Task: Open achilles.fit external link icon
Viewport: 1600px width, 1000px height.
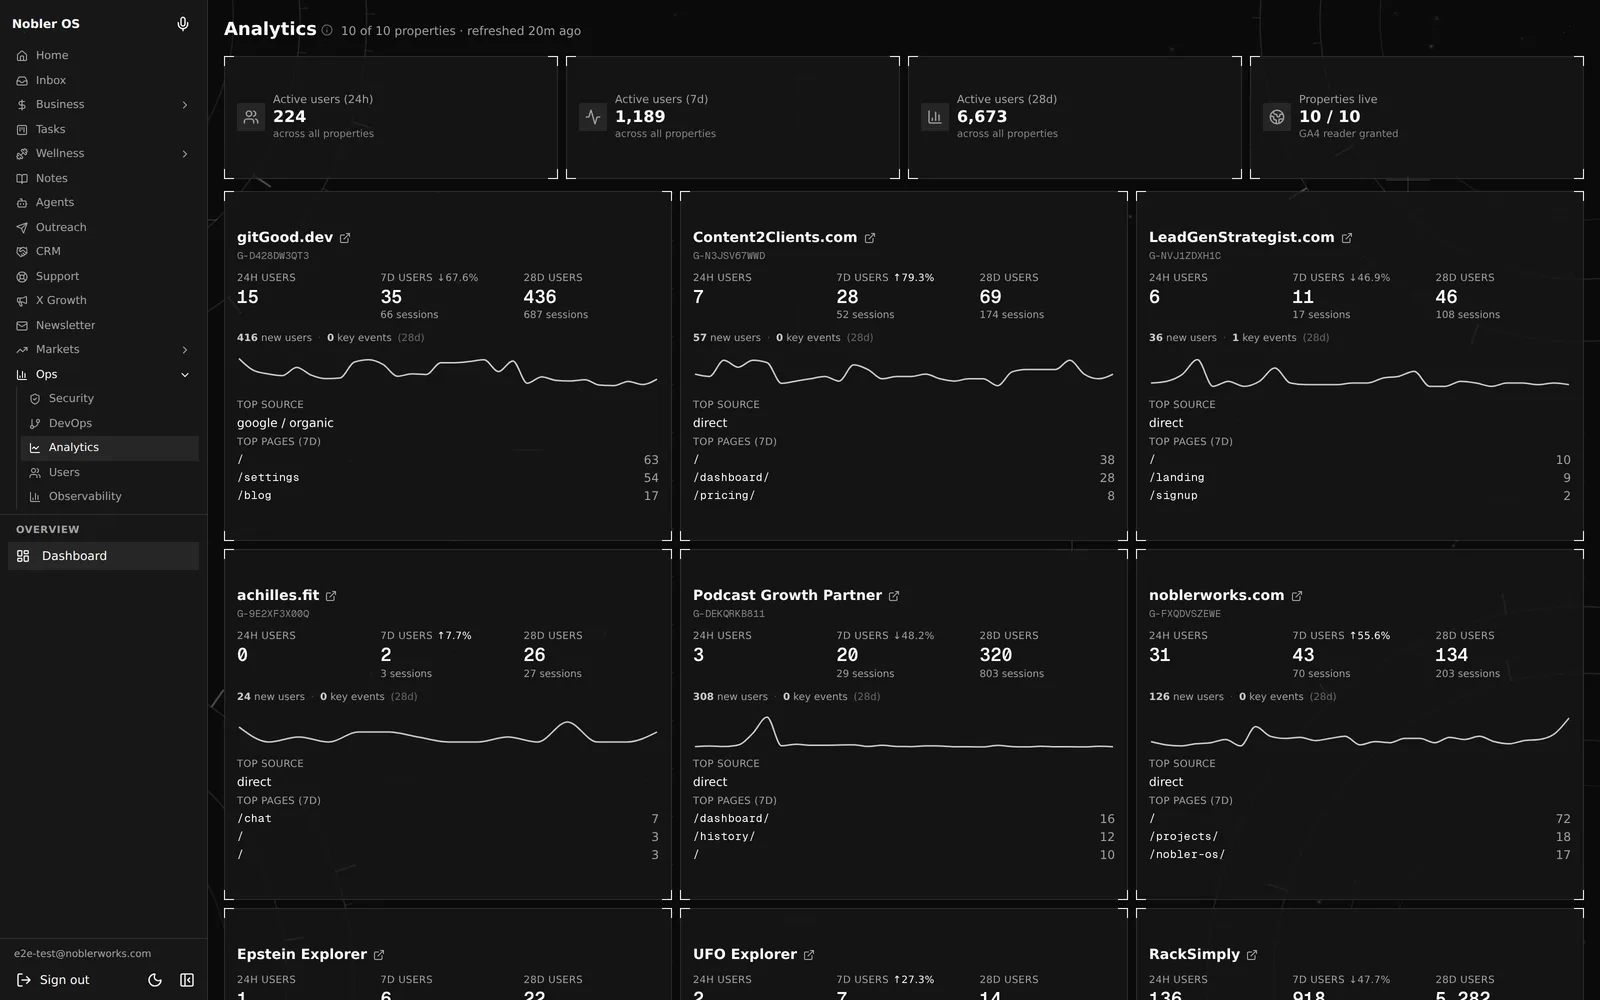Action: click(x=331, y=596)
